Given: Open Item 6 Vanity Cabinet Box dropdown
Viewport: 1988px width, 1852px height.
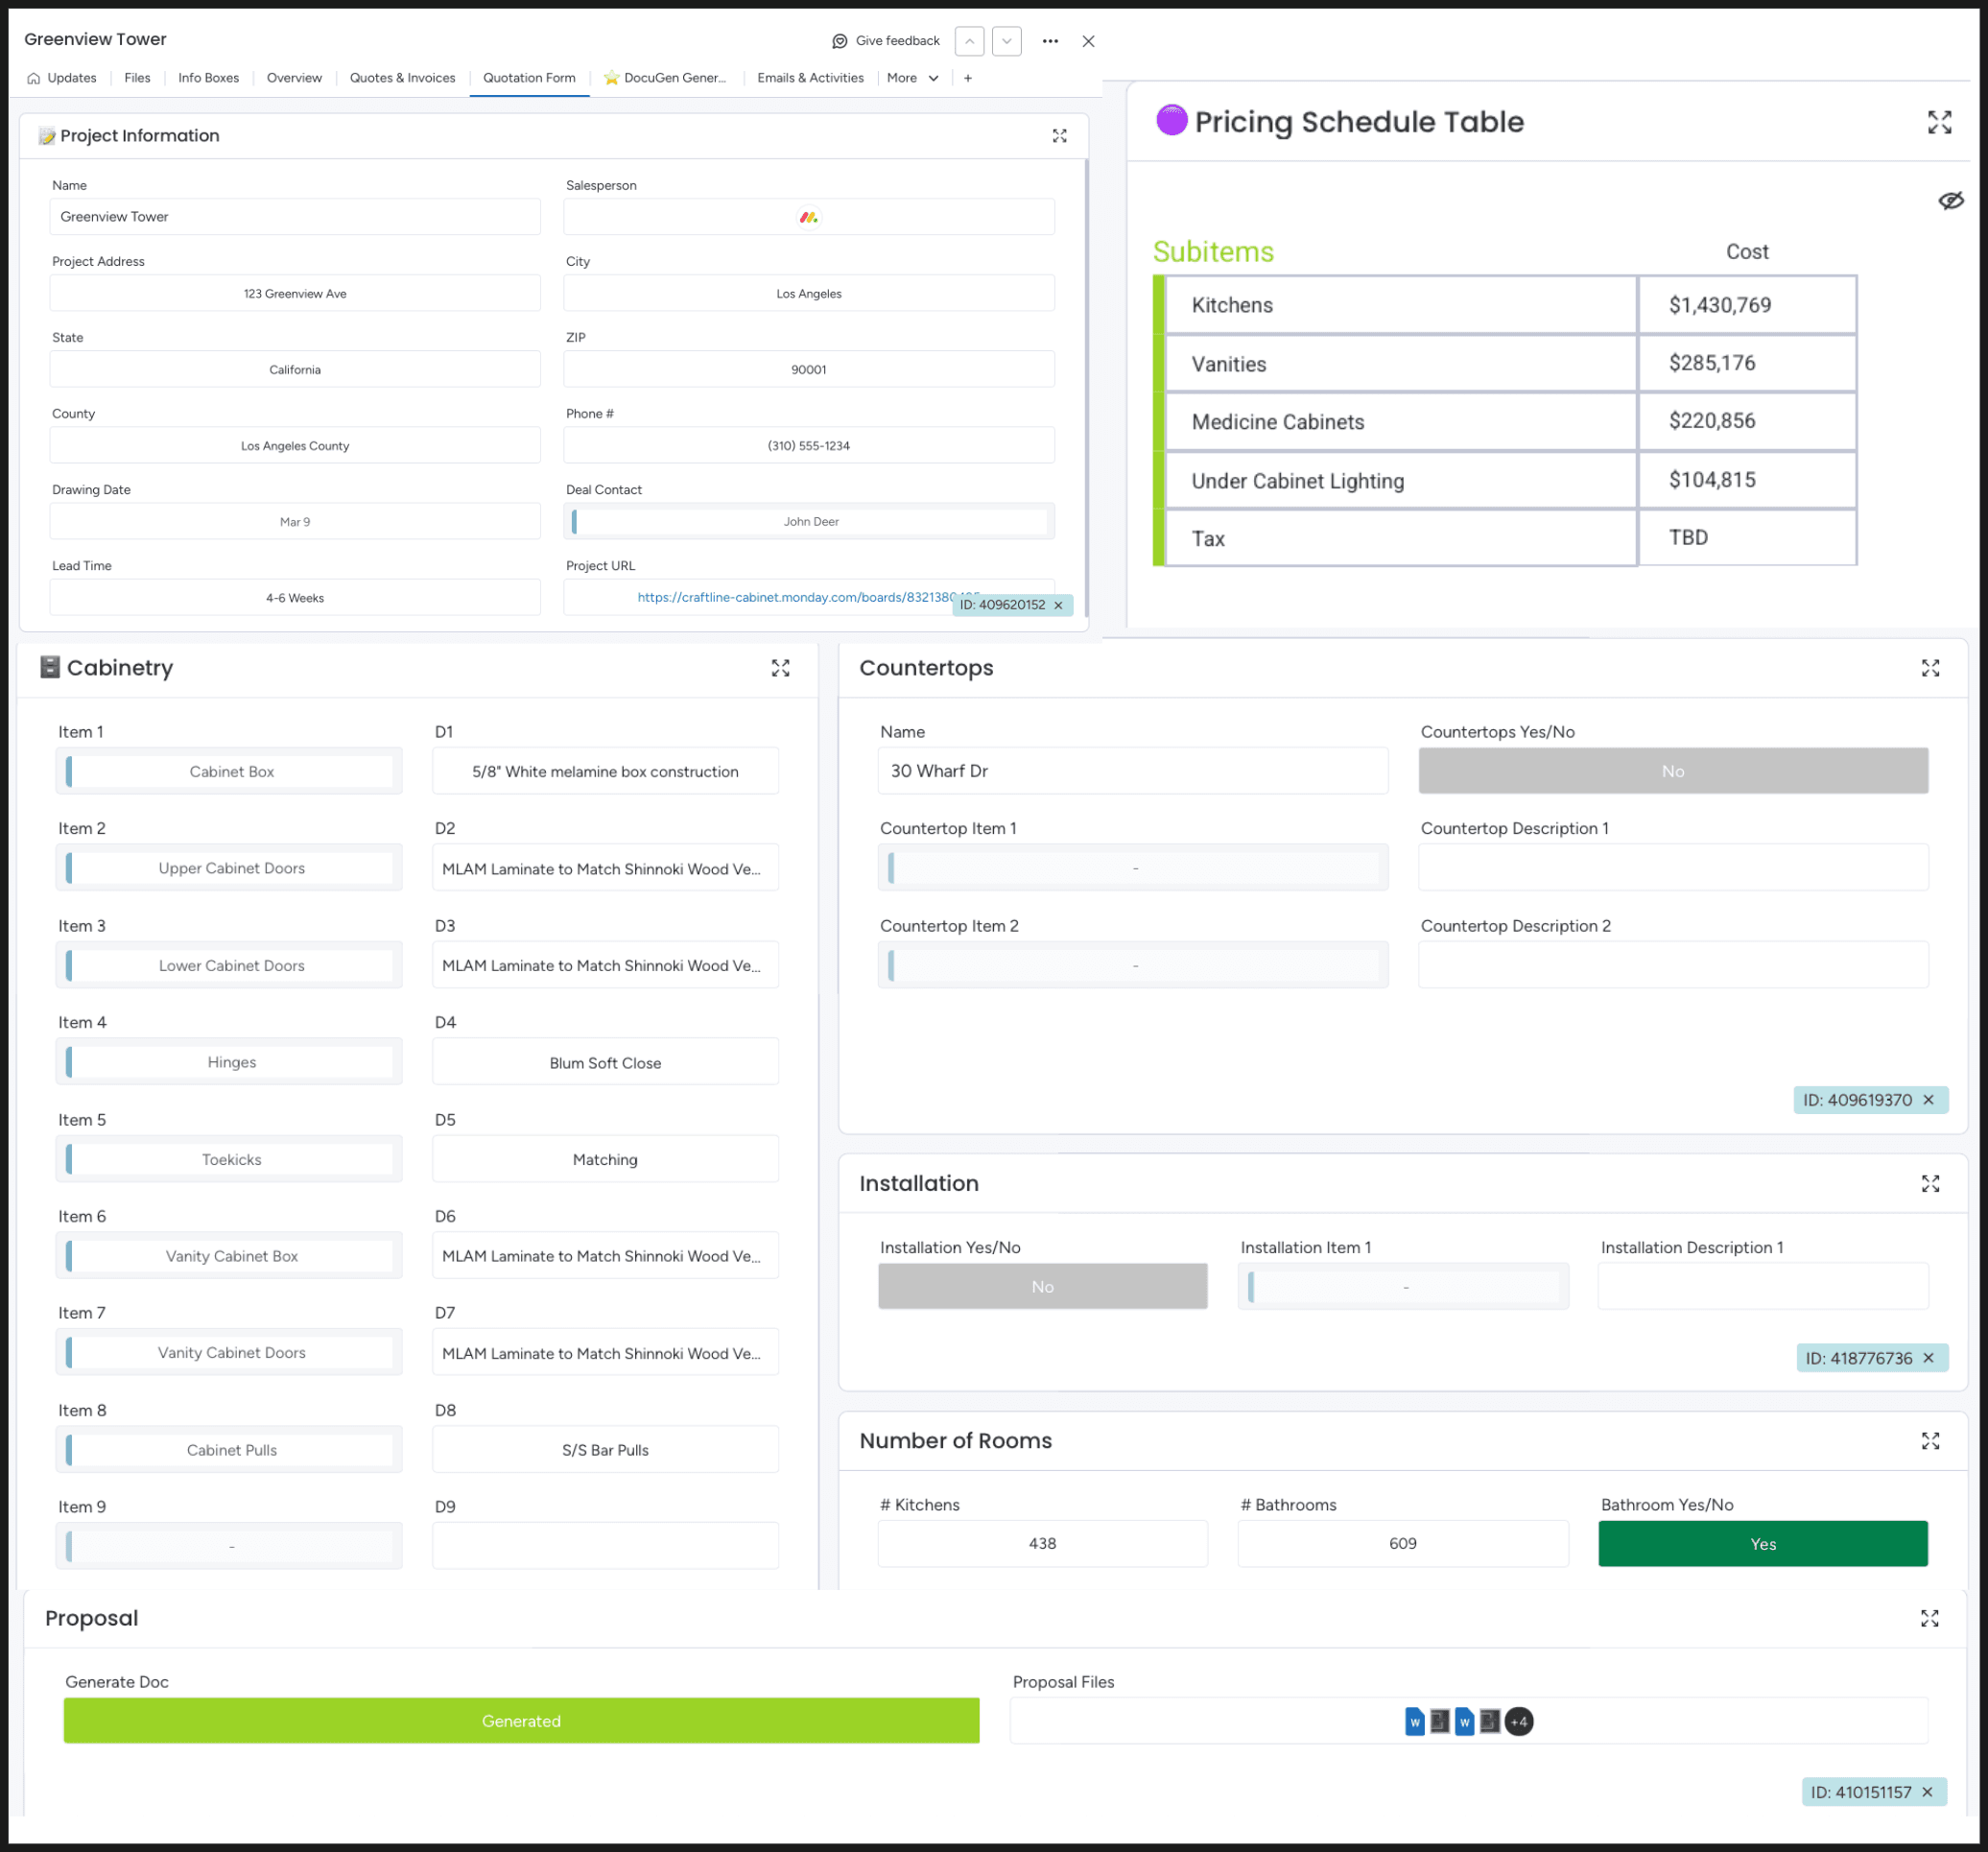Looking at the screenshot, I should pyautogui.click(x=229, y=1256).
